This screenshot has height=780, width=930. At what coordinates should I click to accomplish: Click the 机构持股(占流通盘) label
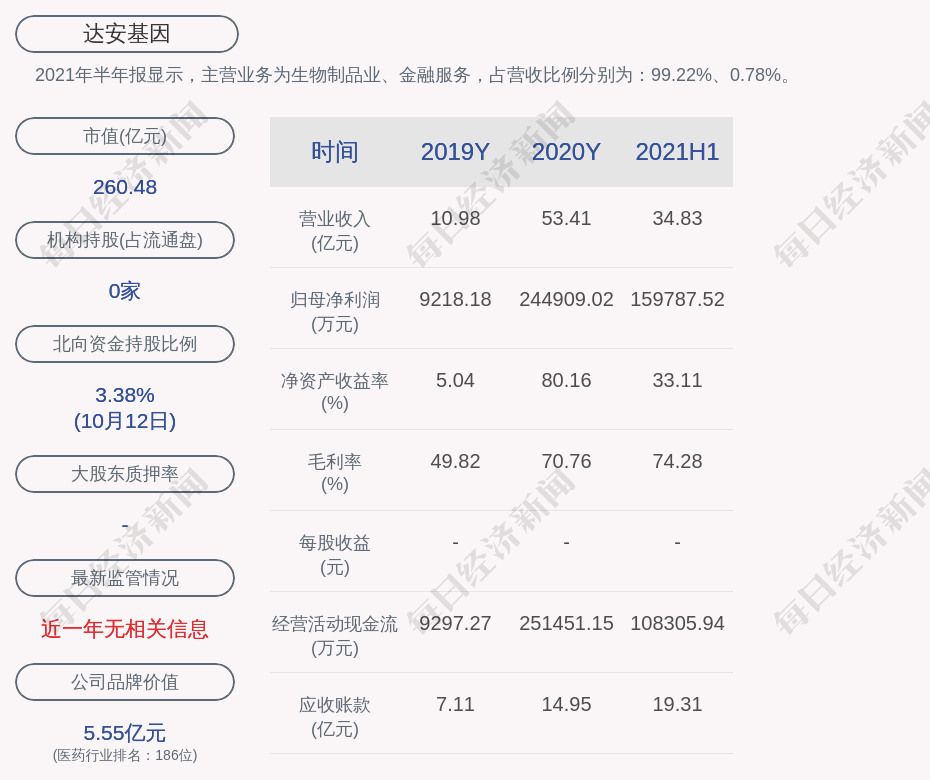coord(125,240)
